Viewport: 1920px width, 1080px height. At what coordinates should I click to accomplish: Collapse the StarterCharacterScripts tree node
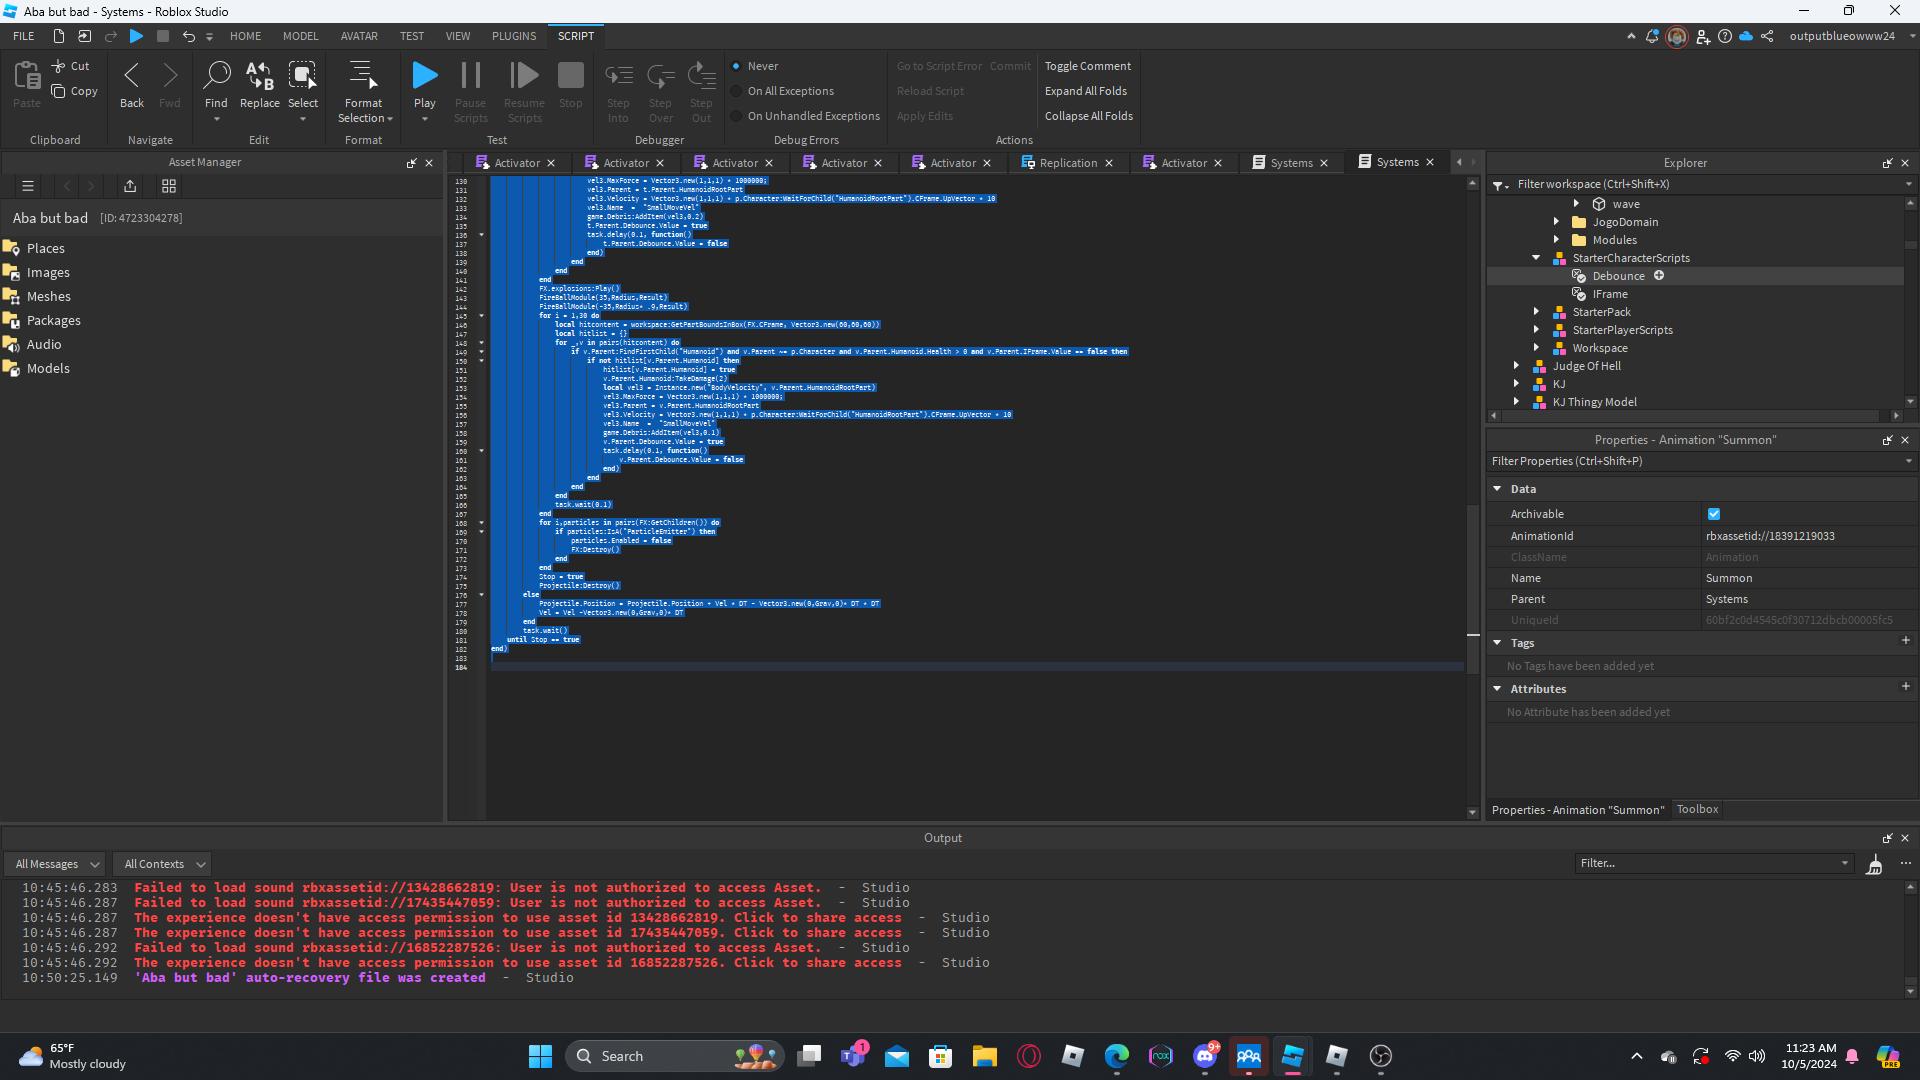tap(1536, 258)
